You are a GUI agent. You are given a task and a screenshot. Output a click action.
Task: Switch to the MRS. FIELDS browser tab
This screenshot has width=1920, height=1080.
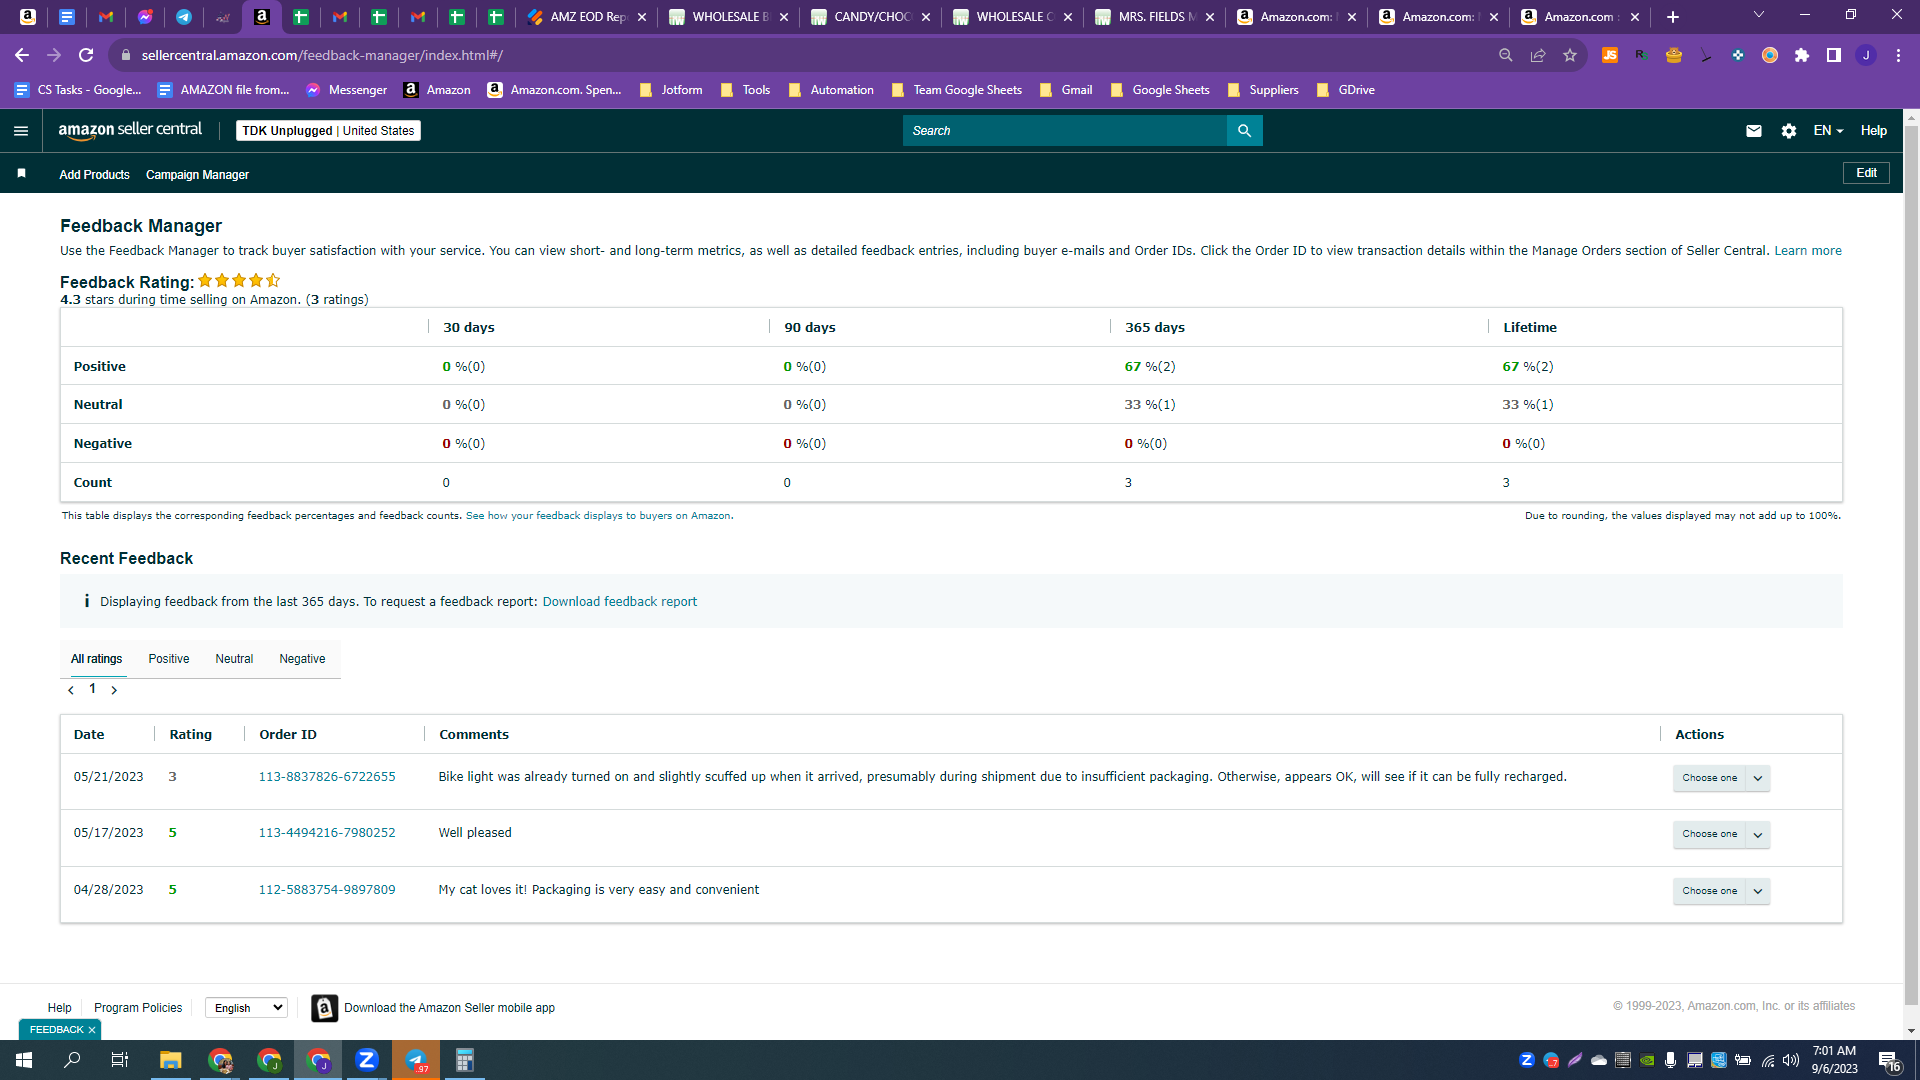tap(1155, 17)
